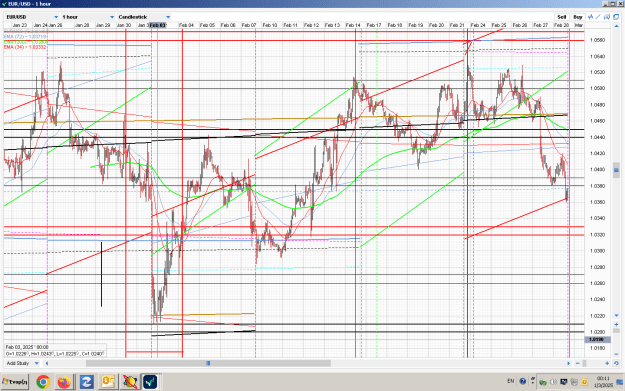The image size is (625, 391).
Task: Click the OHLC values readout
Action: pyautogui.click(x=55, y=354)
